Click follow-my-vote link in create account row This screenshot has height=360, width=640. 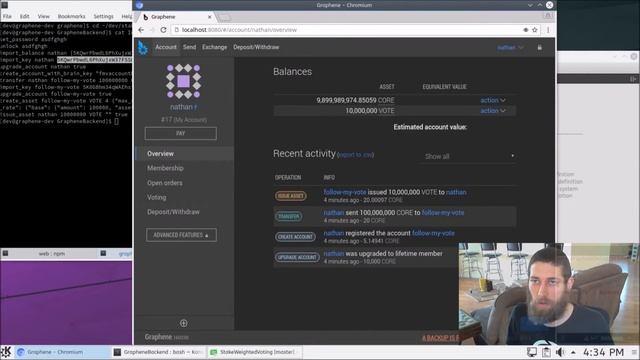(x=433, y=233)
